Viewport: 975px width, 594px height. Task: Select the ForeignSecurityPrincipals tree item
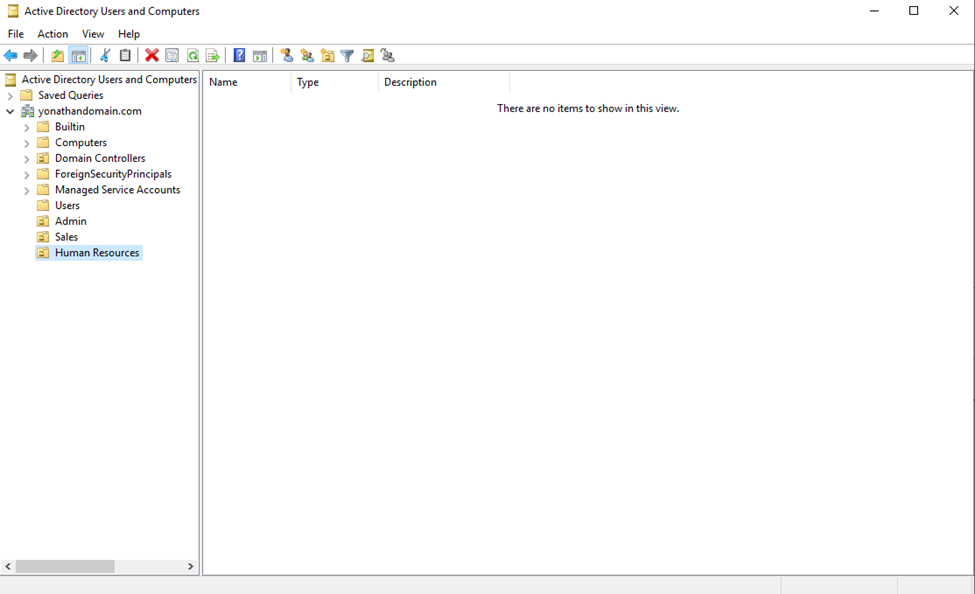pos(113,174)
